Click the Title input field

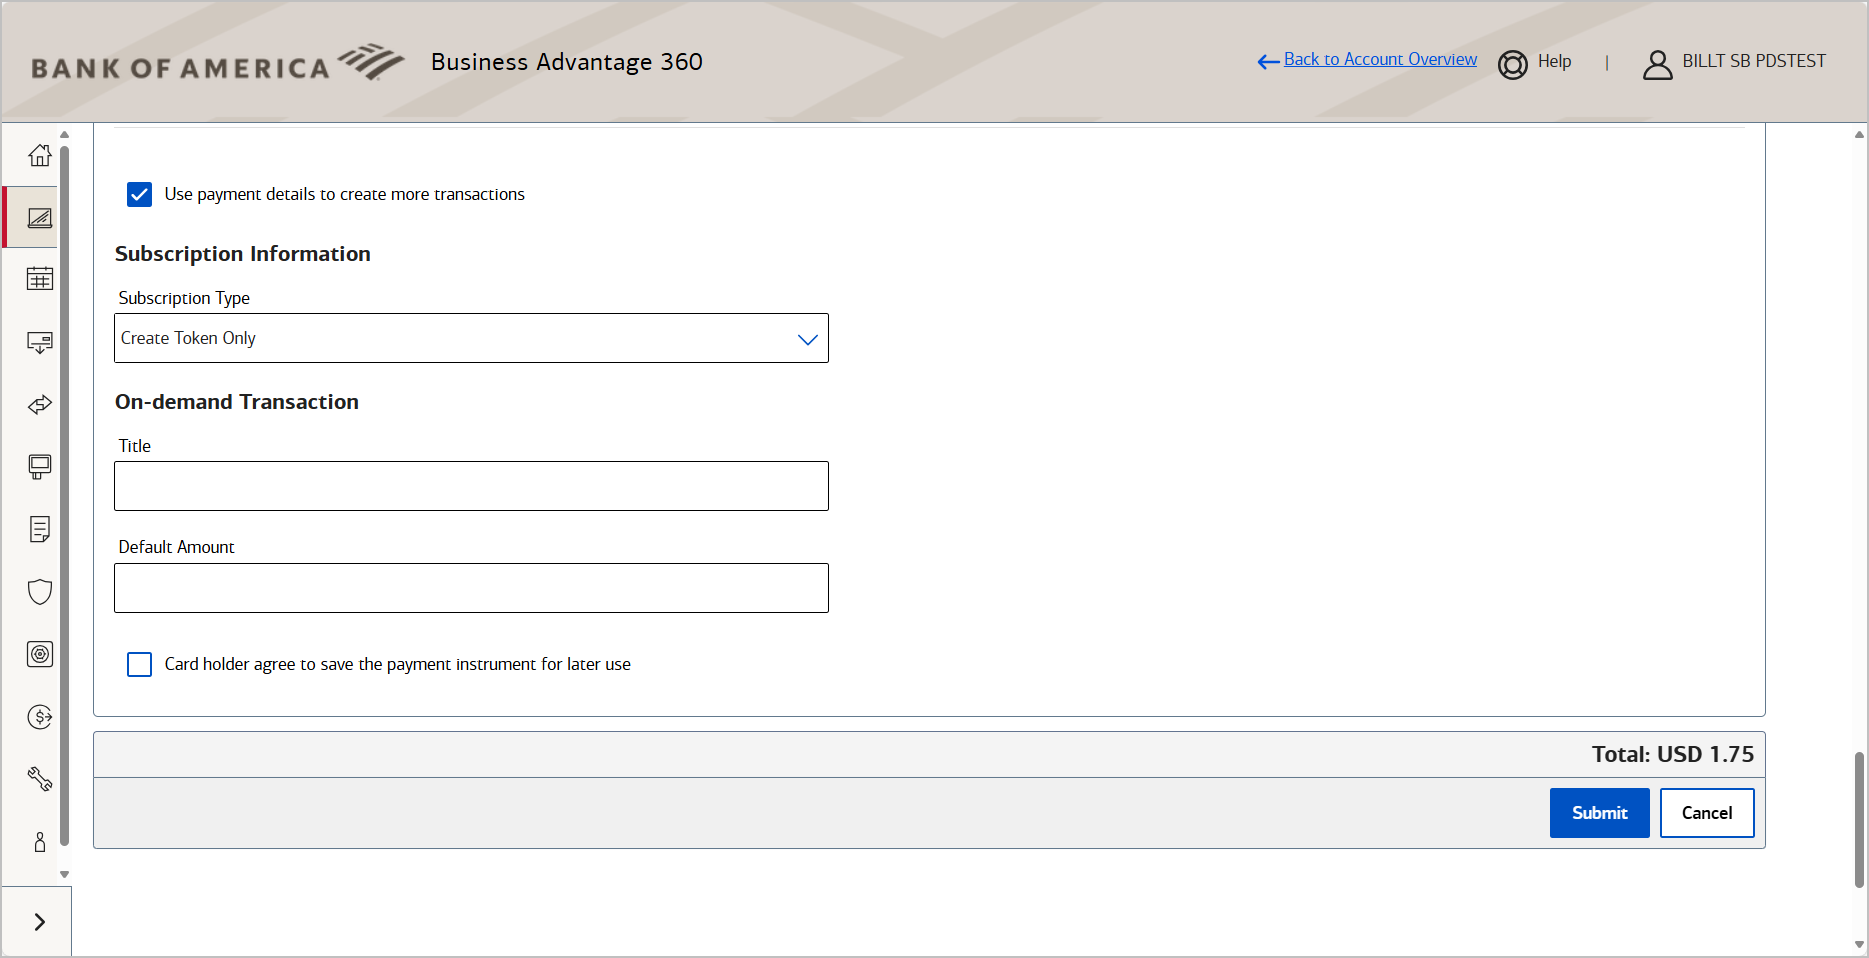click(x=471, y=486)
